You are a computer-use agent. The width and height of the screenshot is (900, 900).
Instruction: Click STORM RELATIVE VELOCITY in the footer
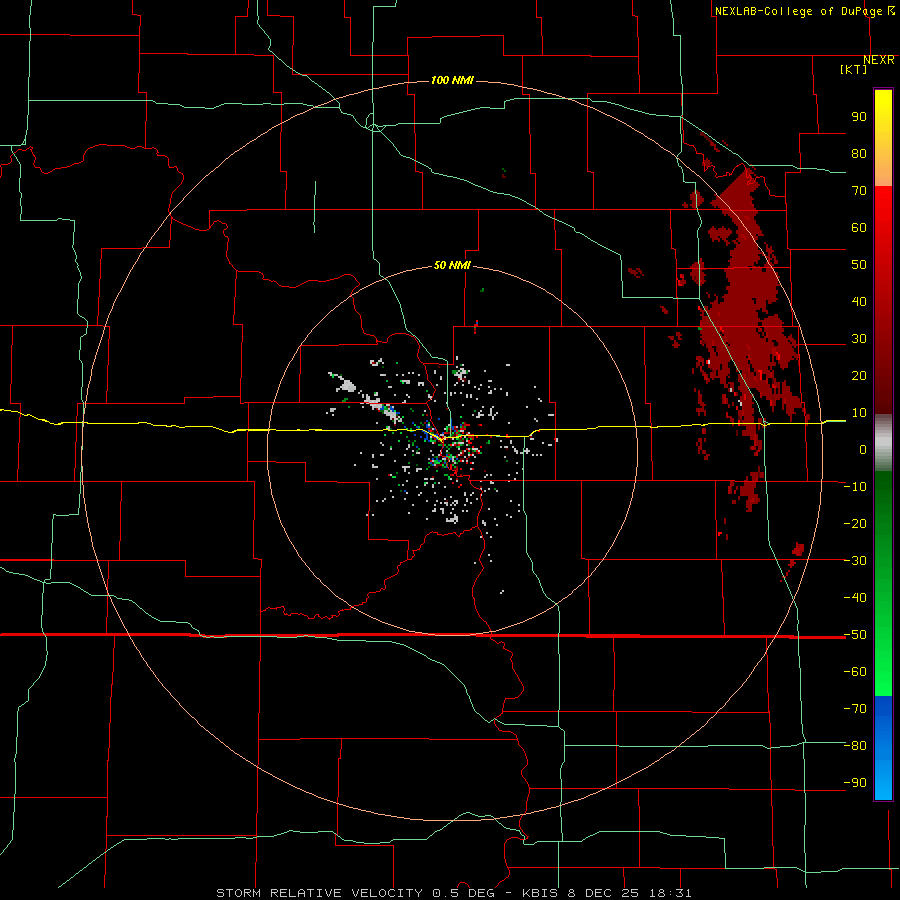coord(319,893)
